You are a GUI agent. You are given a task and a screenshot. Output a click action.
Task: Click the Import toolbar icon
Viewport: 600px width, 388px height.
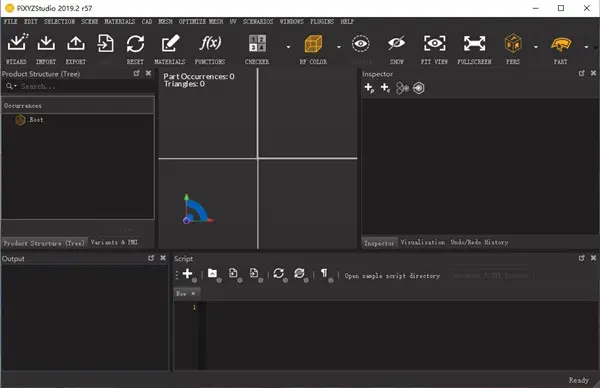pos(46,43)
